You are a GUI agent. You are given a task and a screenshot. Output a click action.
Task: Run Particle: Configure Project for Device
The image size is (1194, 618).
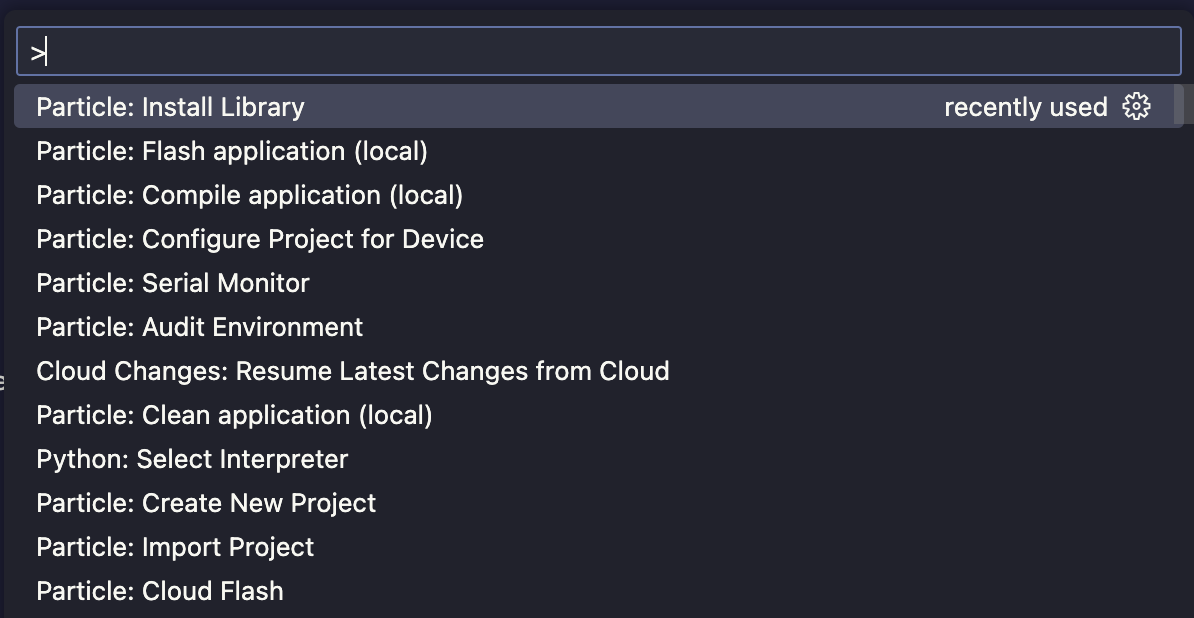[x=259, y=239]
